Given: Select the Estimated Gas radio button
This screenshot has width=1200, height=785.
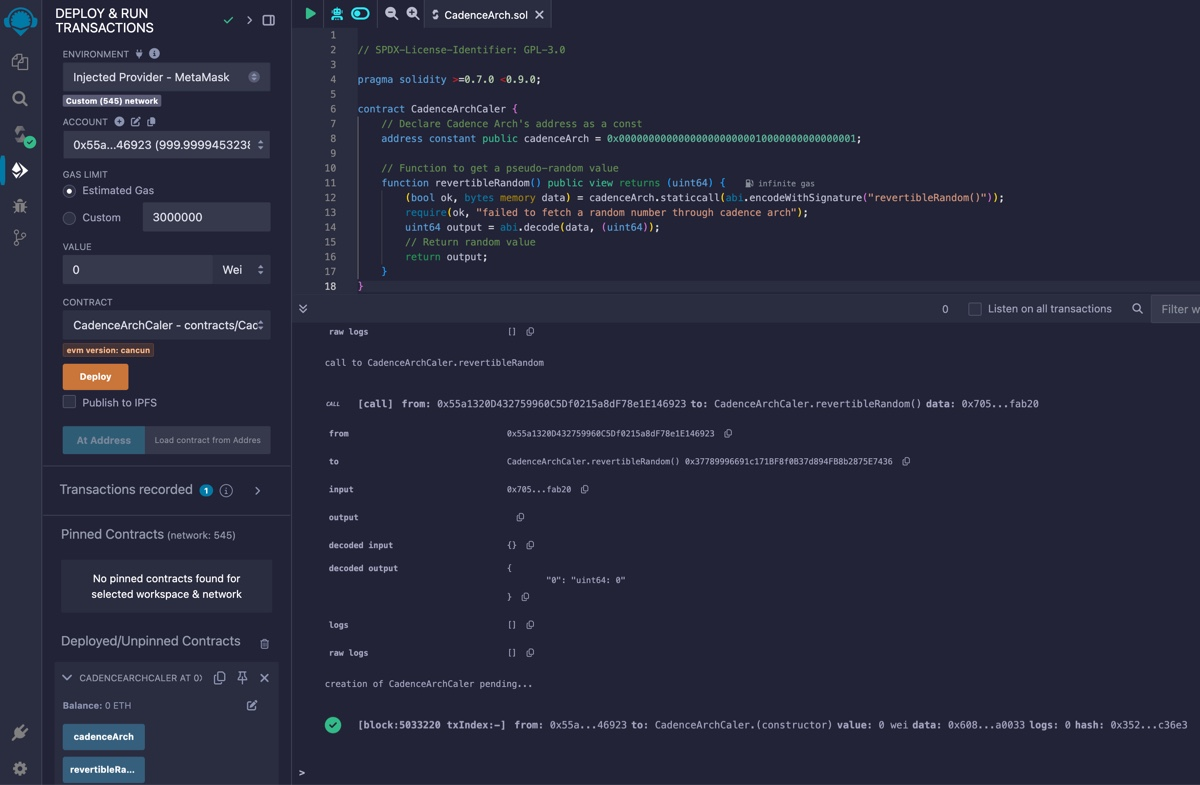Looking at the screenshot, I should click(x=69, y=191).
